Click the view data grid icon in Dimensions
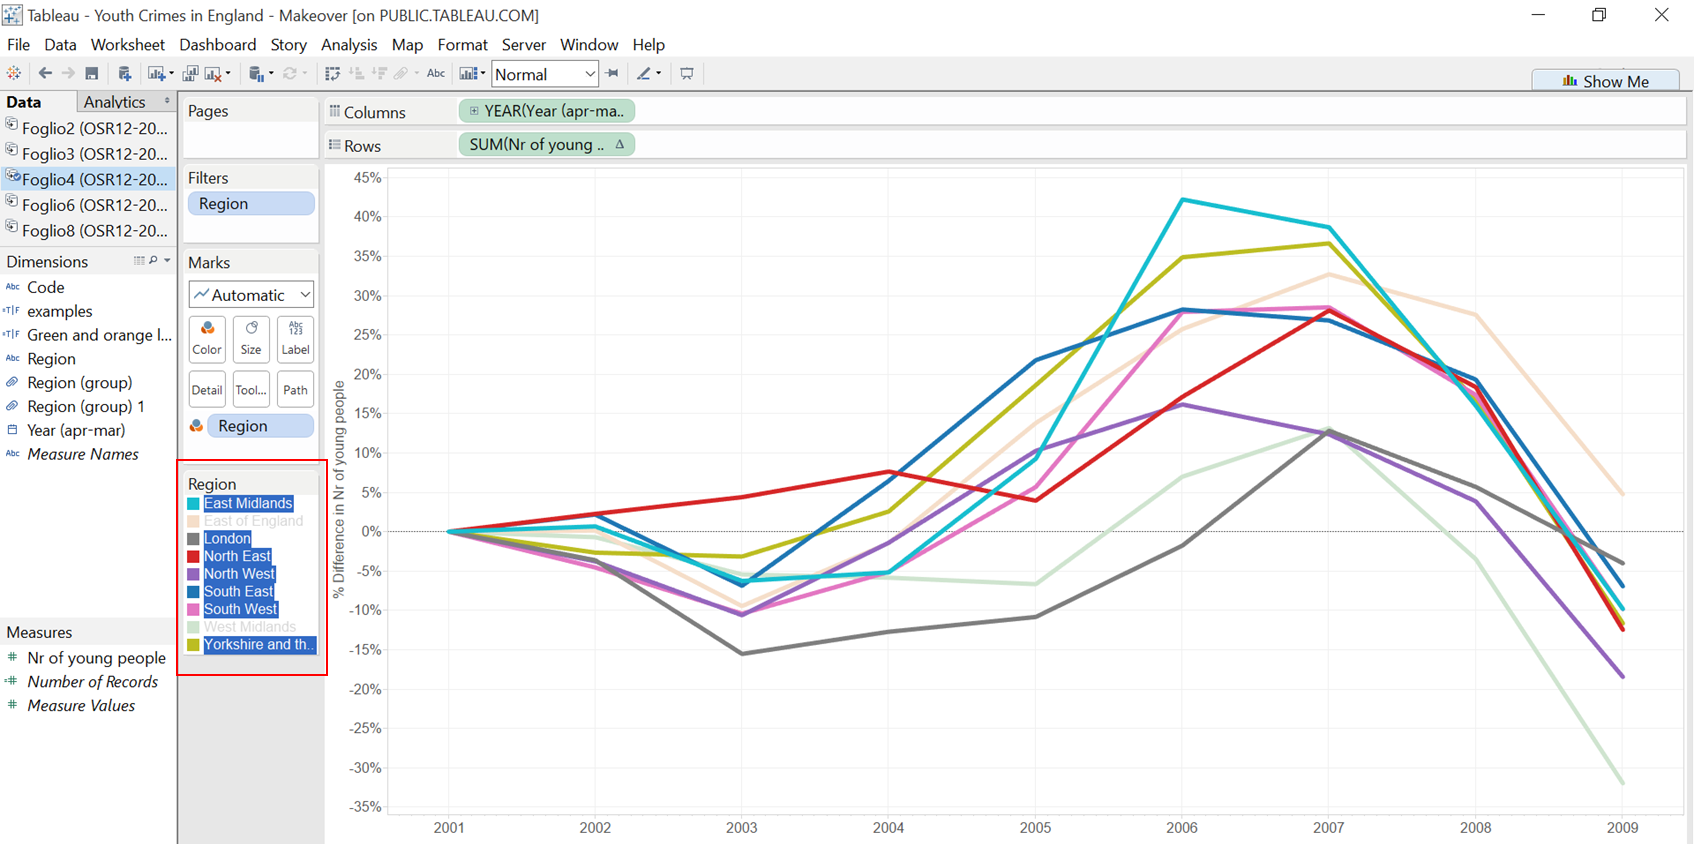This screenshot has width=1694, height=844. [139, 261]
